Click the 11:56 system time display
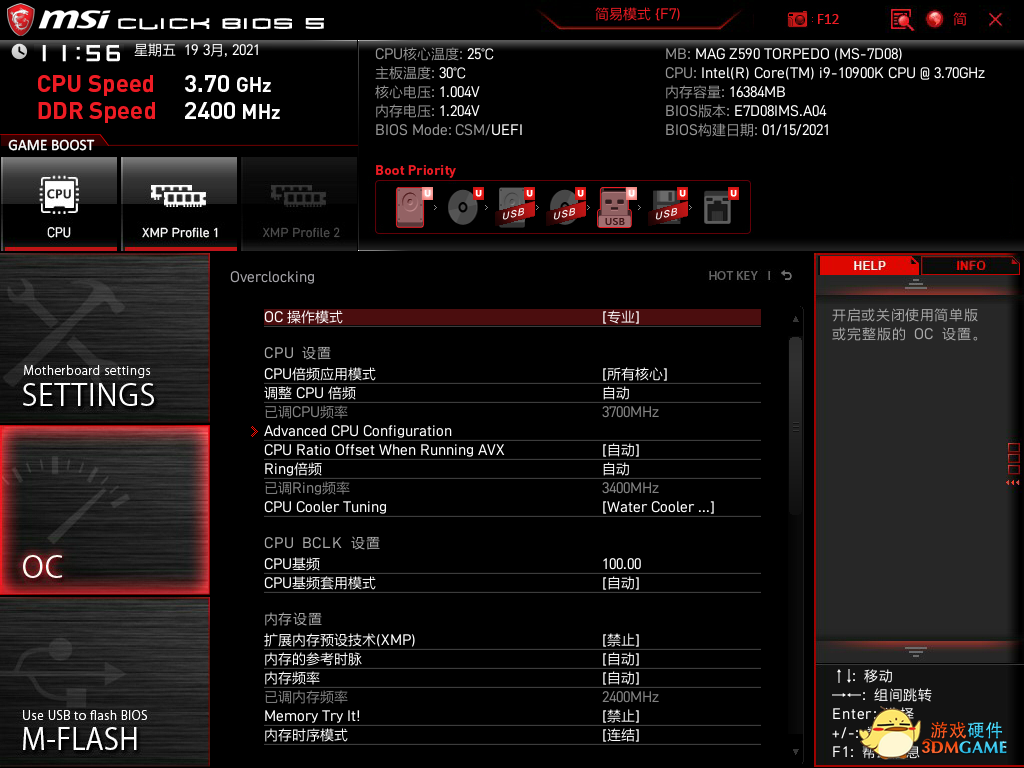1024x768 pixels. click(80, 53)
